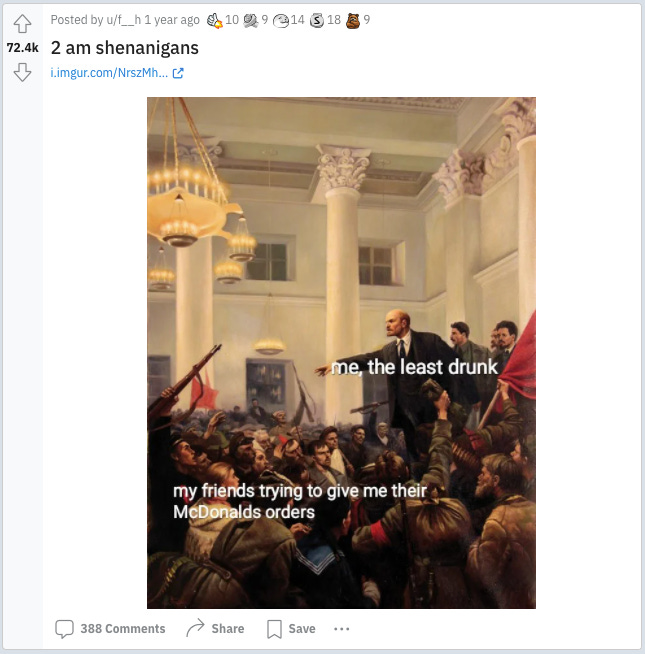Open user u/f__h profile
The image size is (645, 654).
[x=124, y=20]
